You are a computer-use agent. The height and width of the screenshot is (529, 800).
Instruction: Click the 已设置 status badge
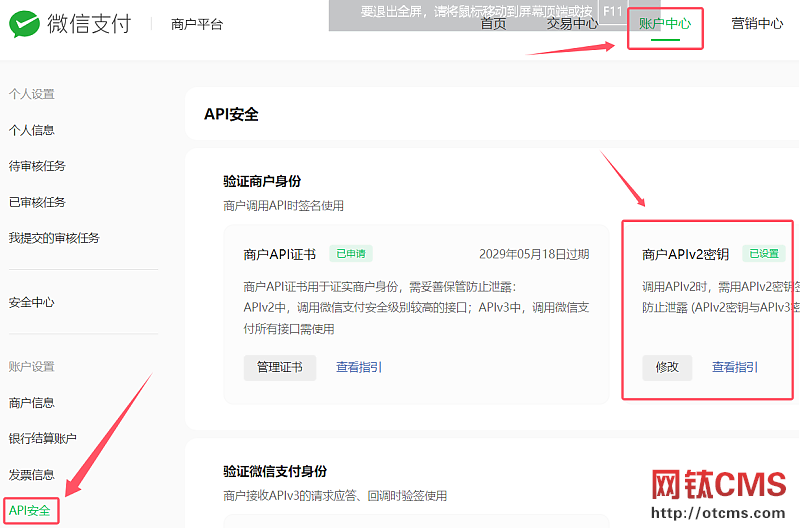tap(764, 254)
